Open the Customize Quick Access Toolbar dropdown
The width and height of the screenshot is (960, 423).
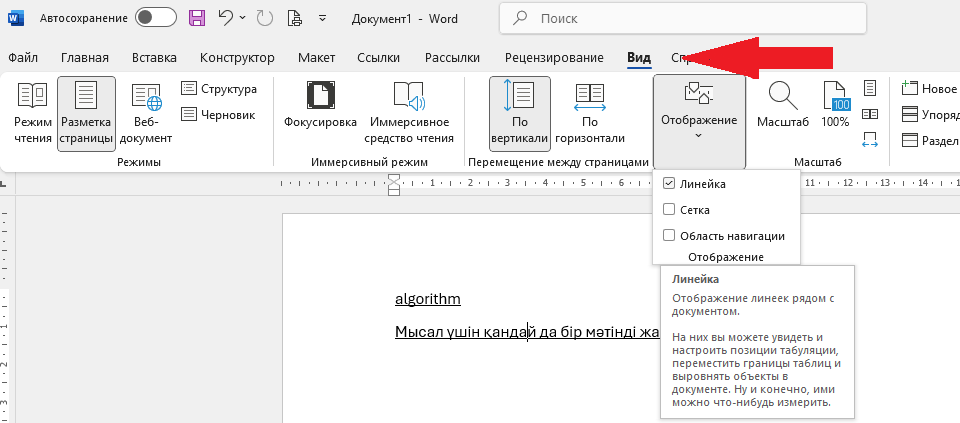click(x=323, y=18)
